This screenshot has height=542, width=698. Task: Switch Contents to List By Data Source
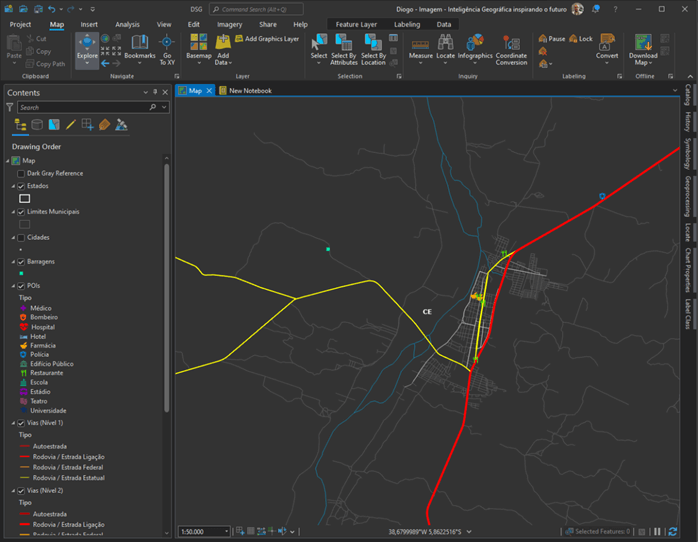(x=37, y=125)
